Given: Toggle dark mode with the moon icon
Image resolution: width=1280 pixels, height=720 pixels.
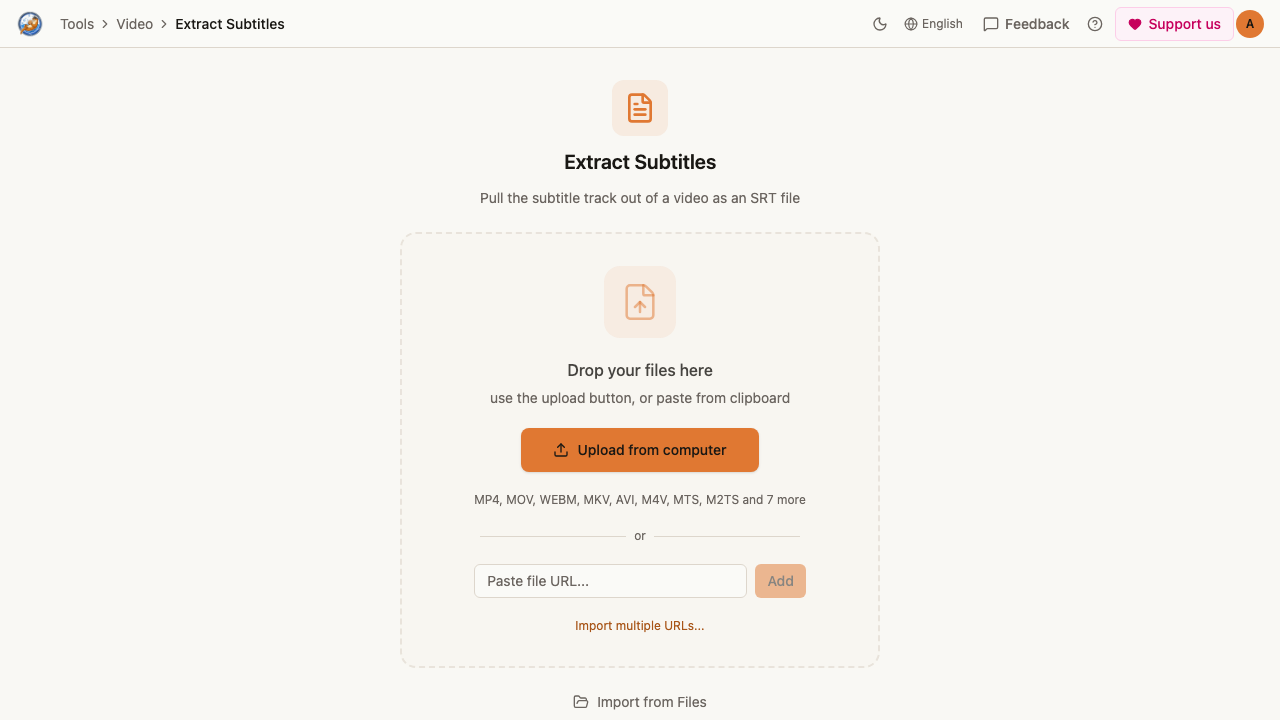Looking at the screenshot, I should tap(880, 24).
